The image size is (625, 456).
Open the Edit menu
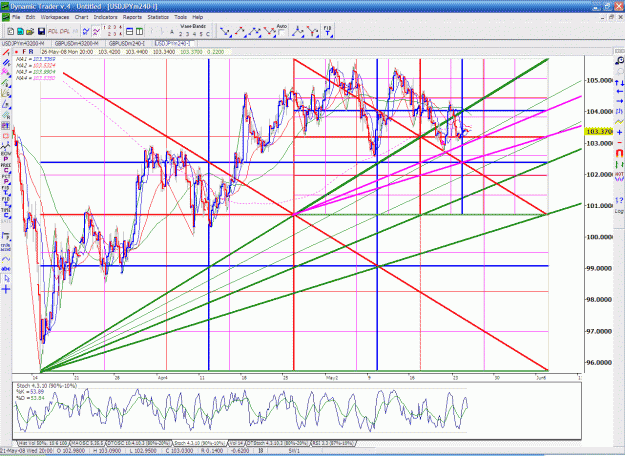(x=30, y=17)
